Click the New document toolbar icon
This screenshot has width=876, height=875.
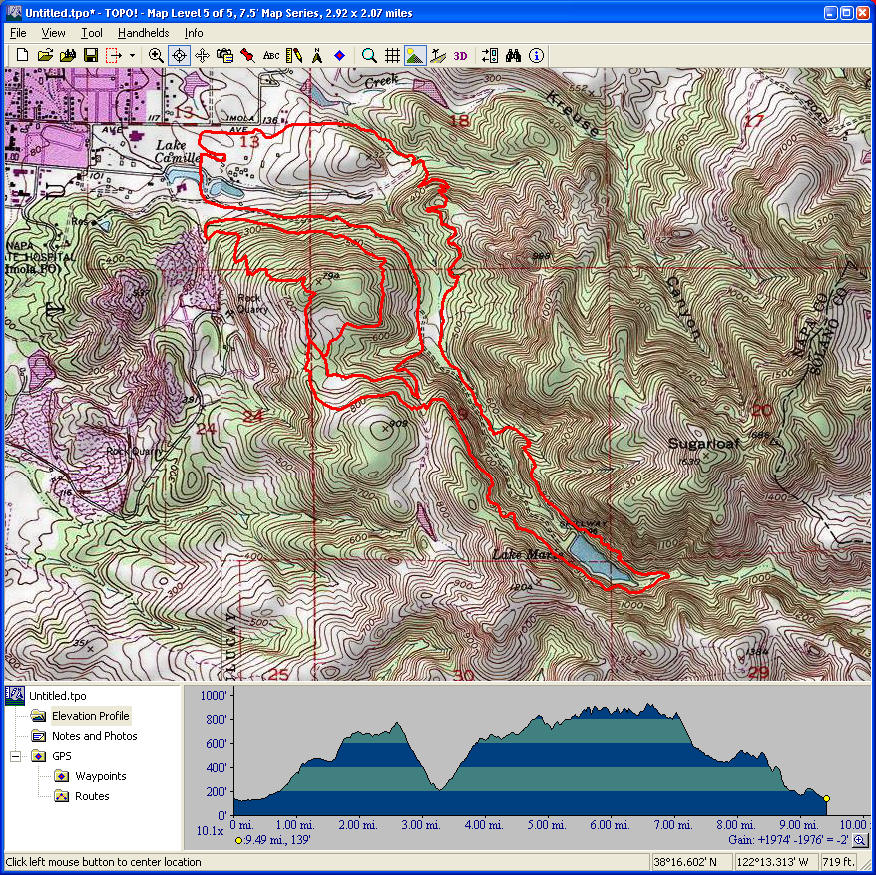click(22, 56)
